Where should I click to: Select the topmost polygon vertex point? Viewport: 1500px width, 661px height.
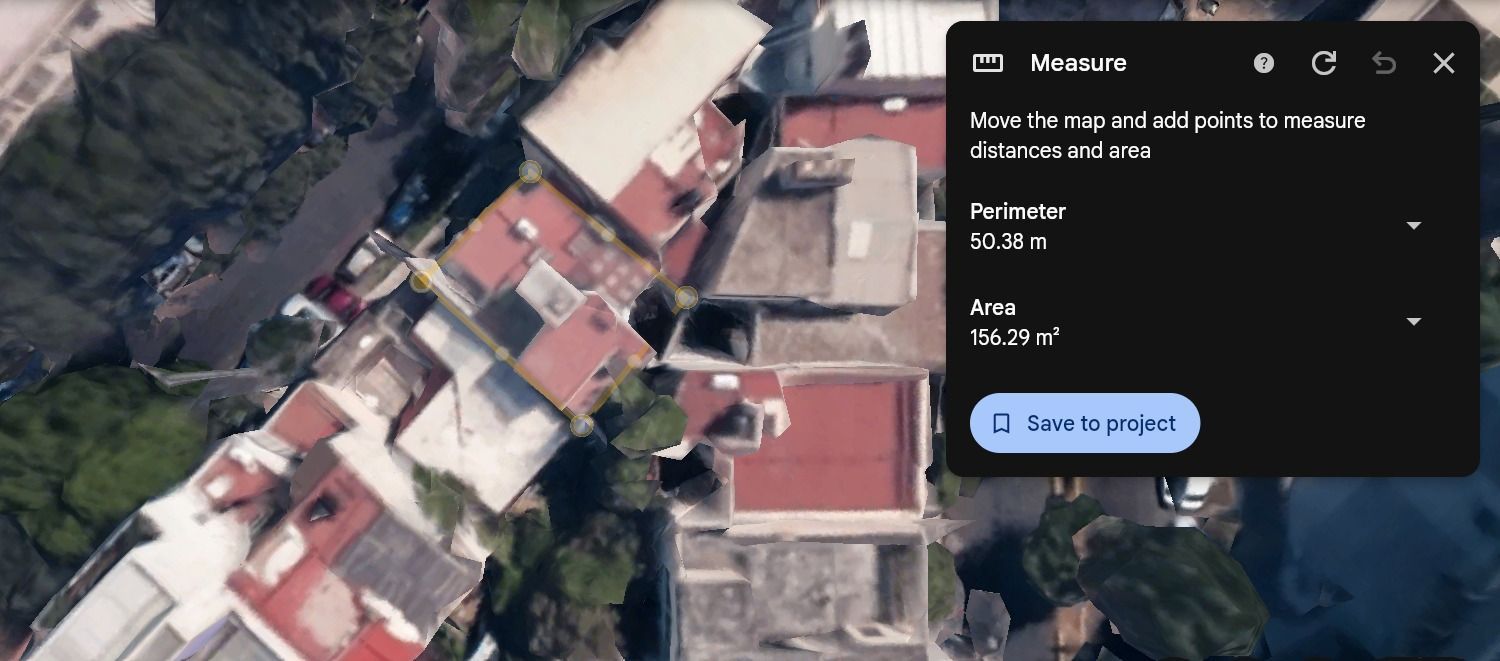coord(531,172)
